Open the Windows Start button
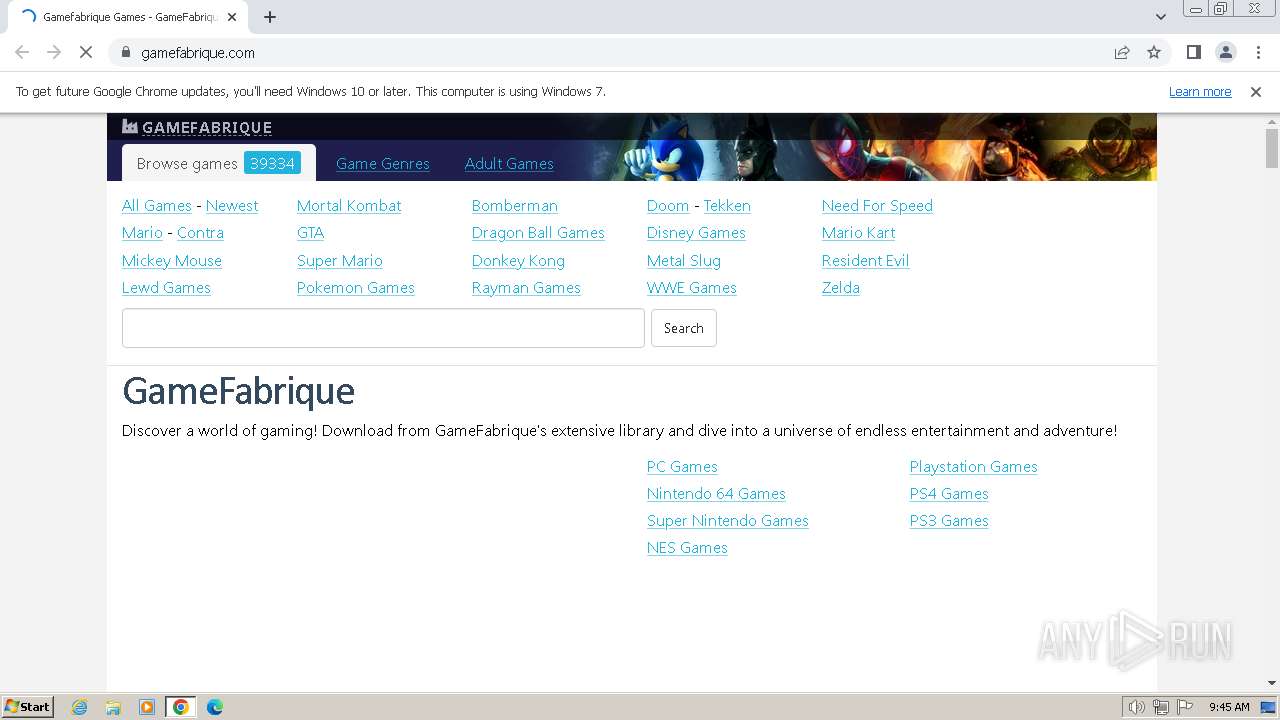The image size is (1280, 720). (27, 706)
